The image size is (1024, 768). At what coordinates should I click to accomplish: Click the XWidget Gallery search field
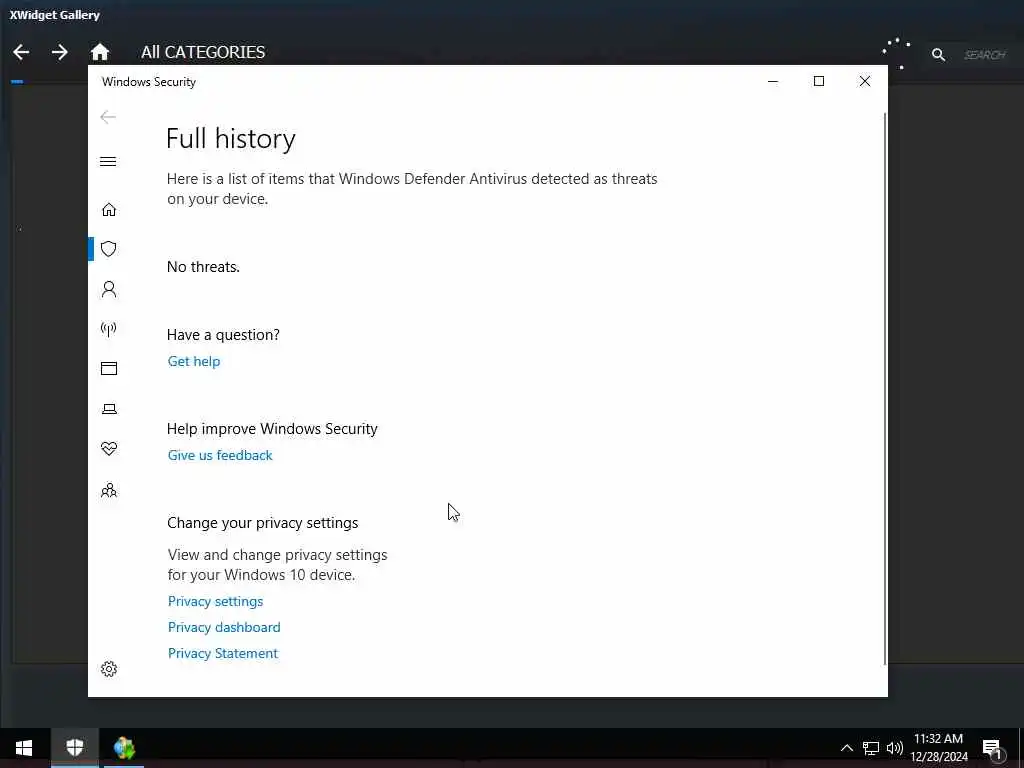(x=985, y=55)
